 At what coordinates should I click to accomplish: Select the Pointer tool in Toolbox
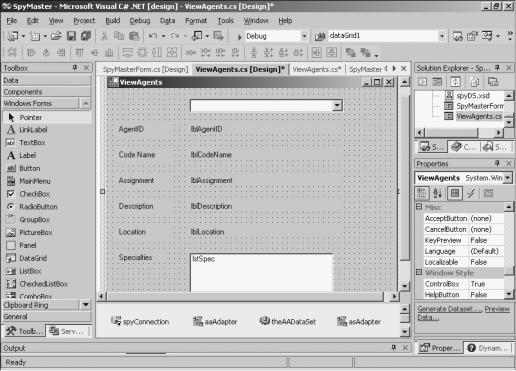click(x=47, y=117)
